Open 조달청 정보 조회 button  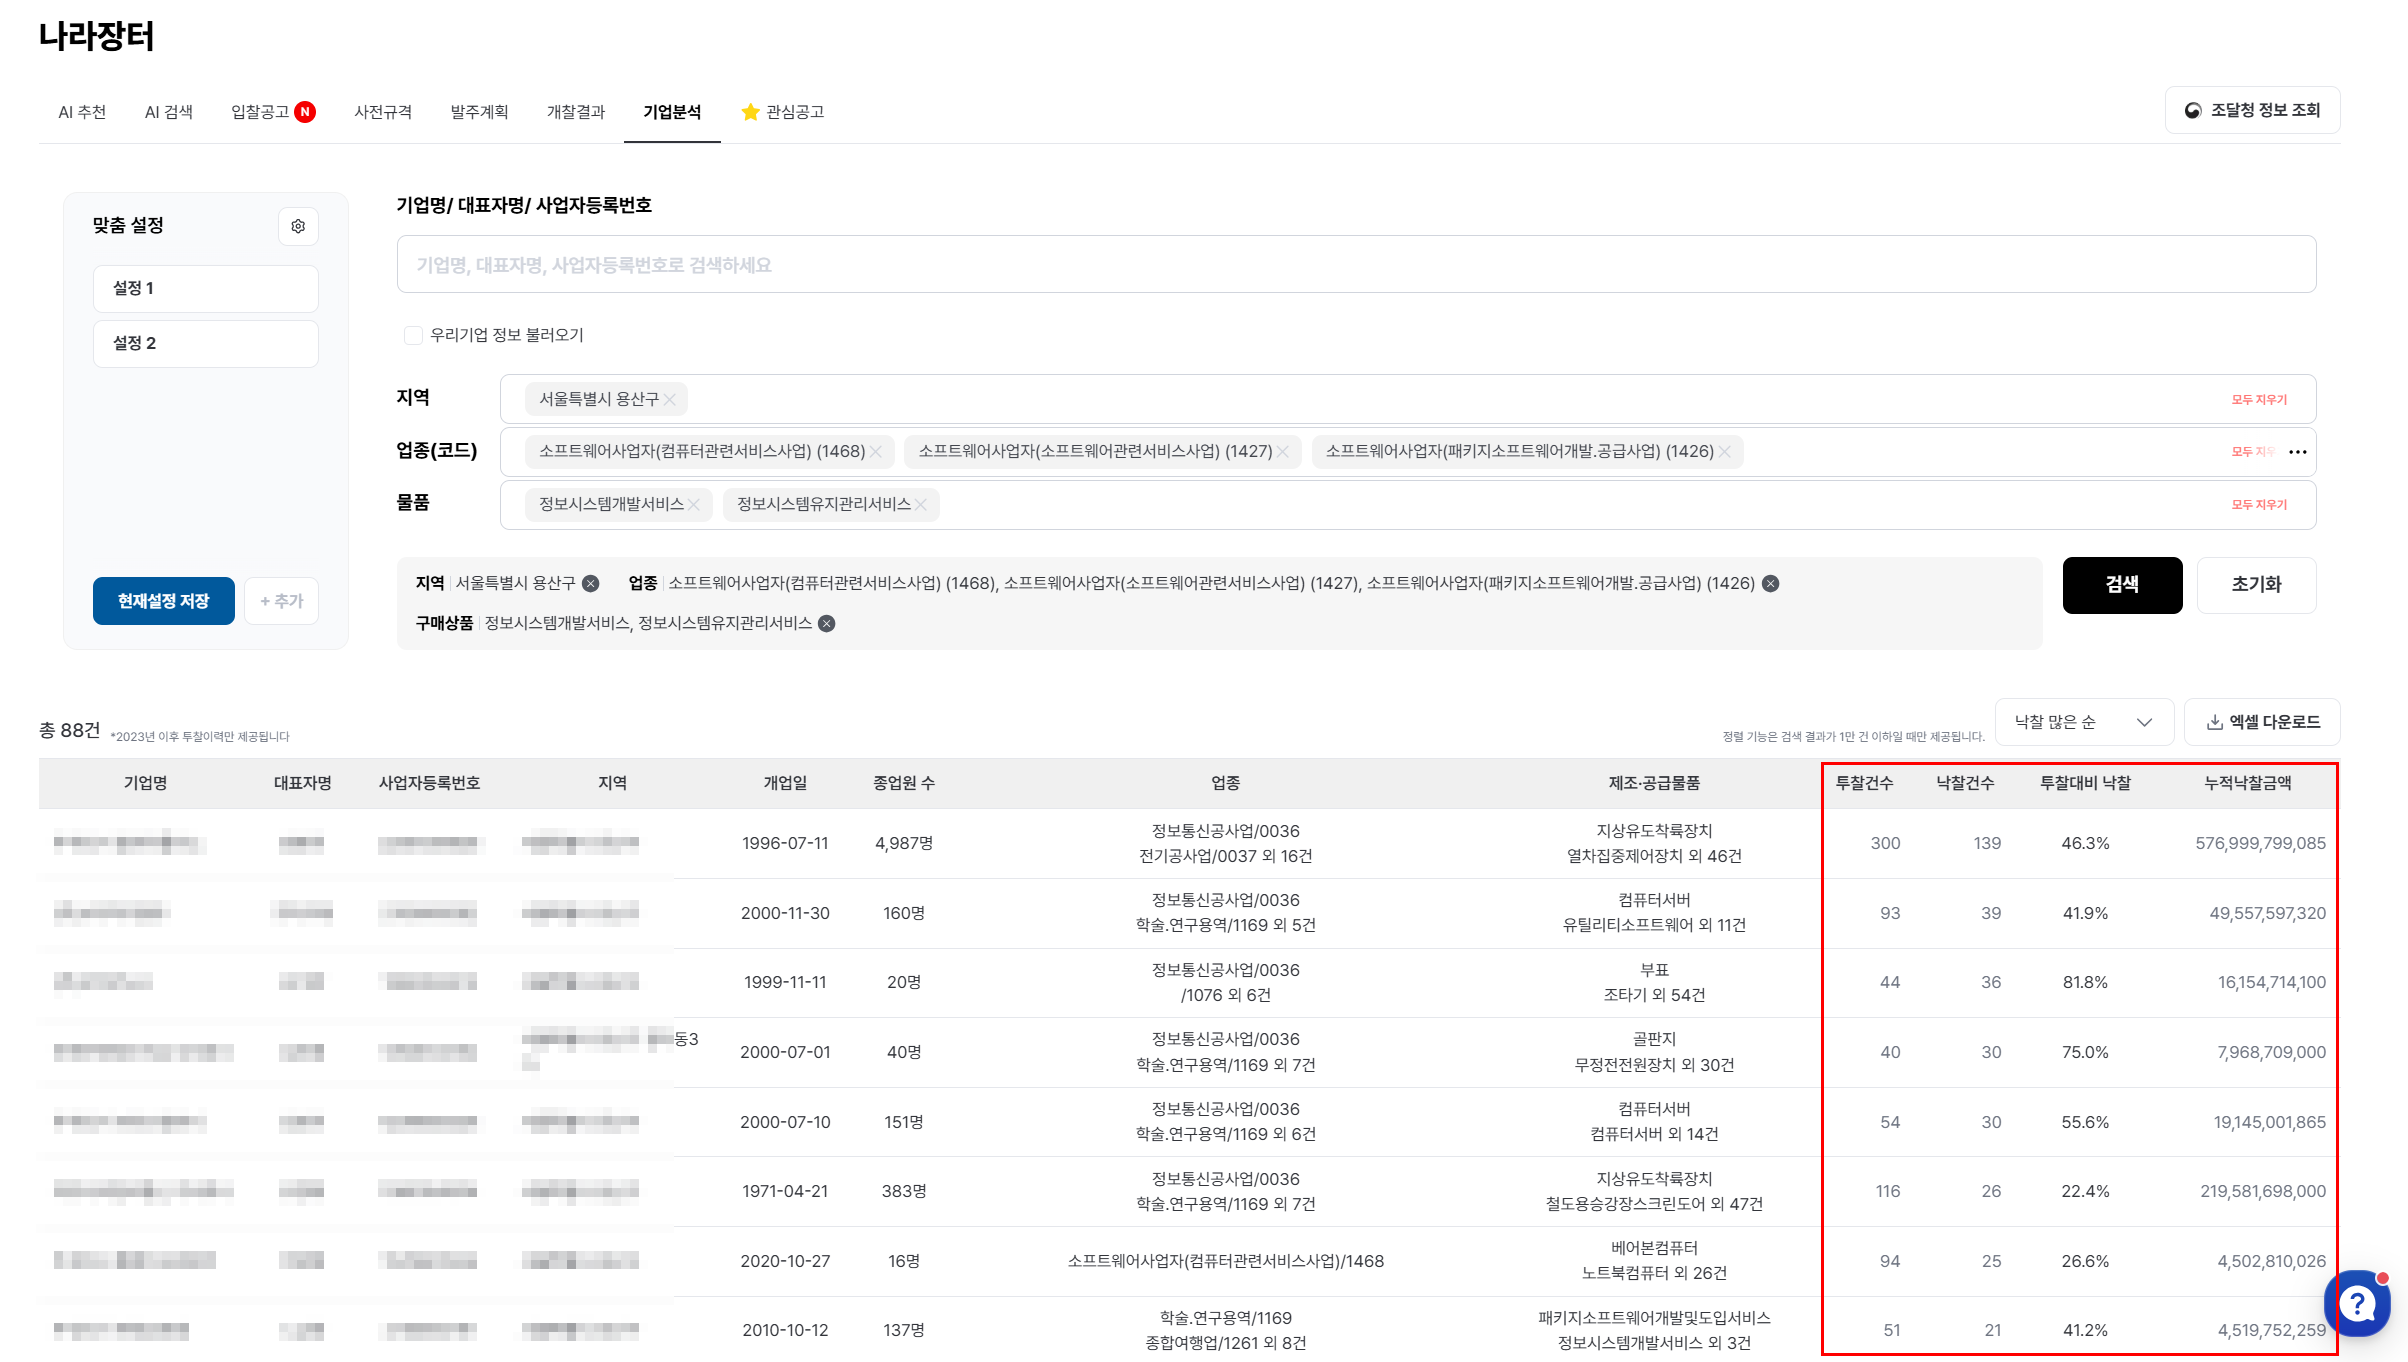(2253, 110)
